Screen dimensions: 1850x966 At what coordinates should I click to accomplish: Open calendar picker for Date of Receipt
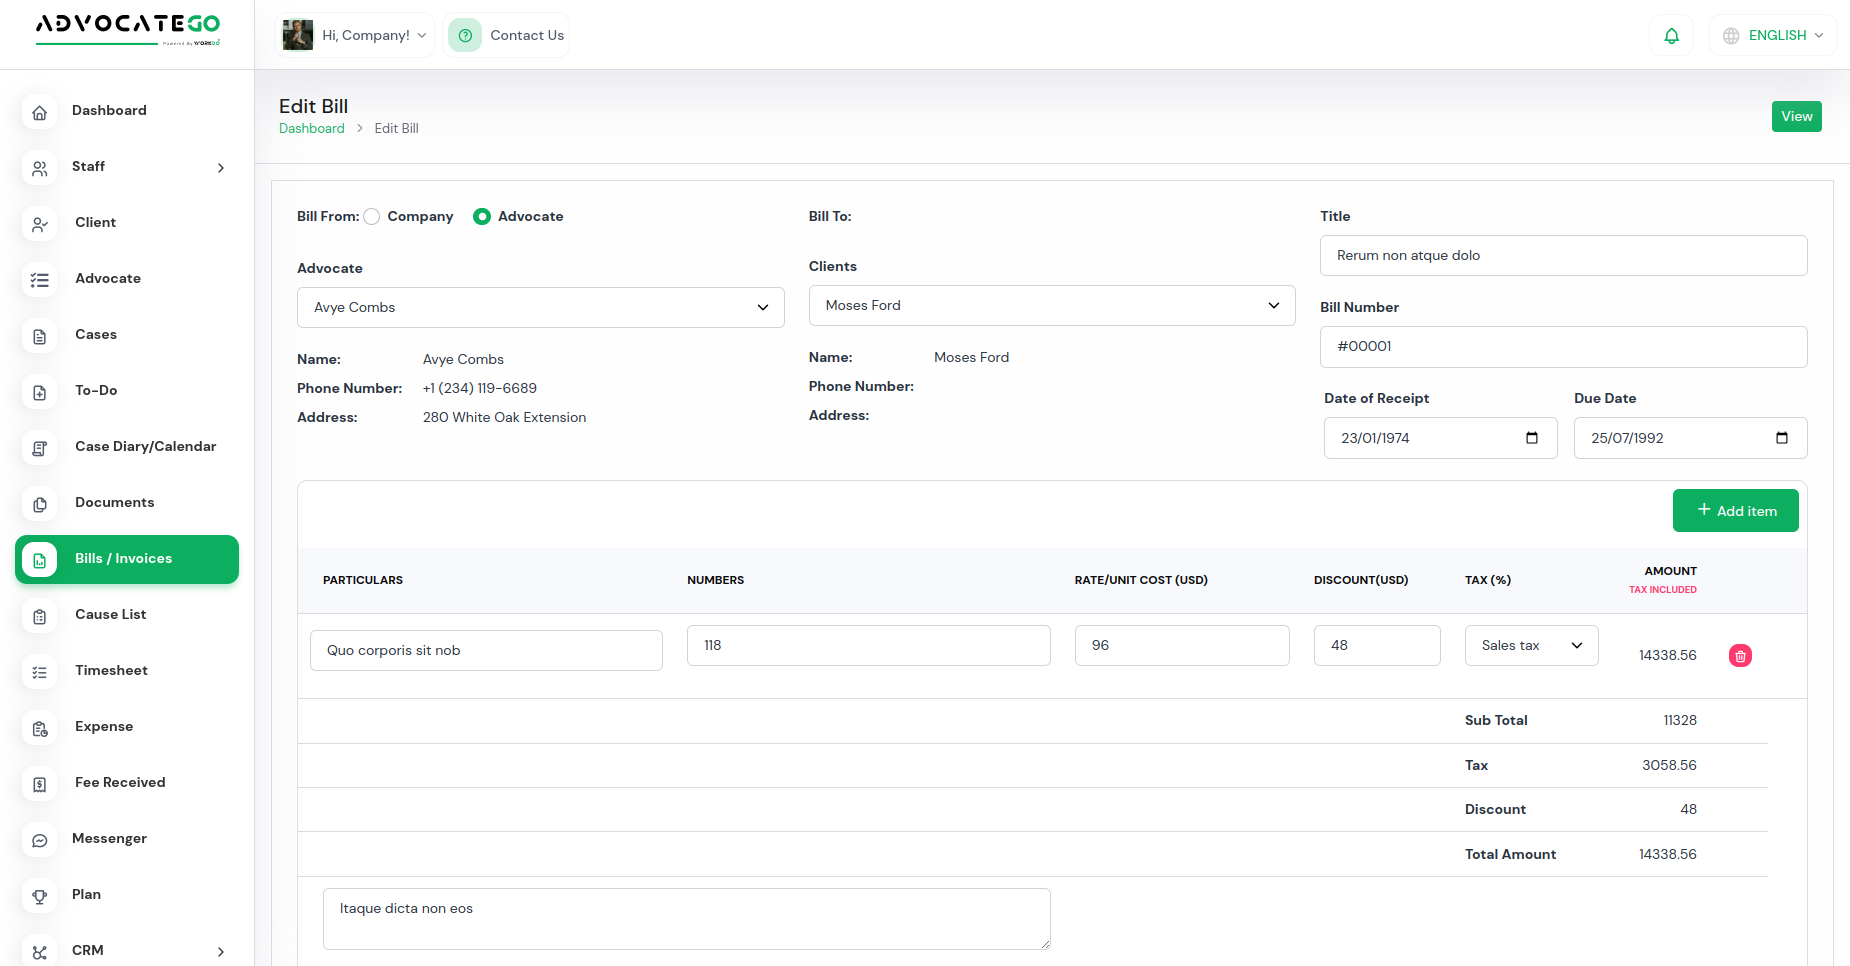tap(1531, 438)
